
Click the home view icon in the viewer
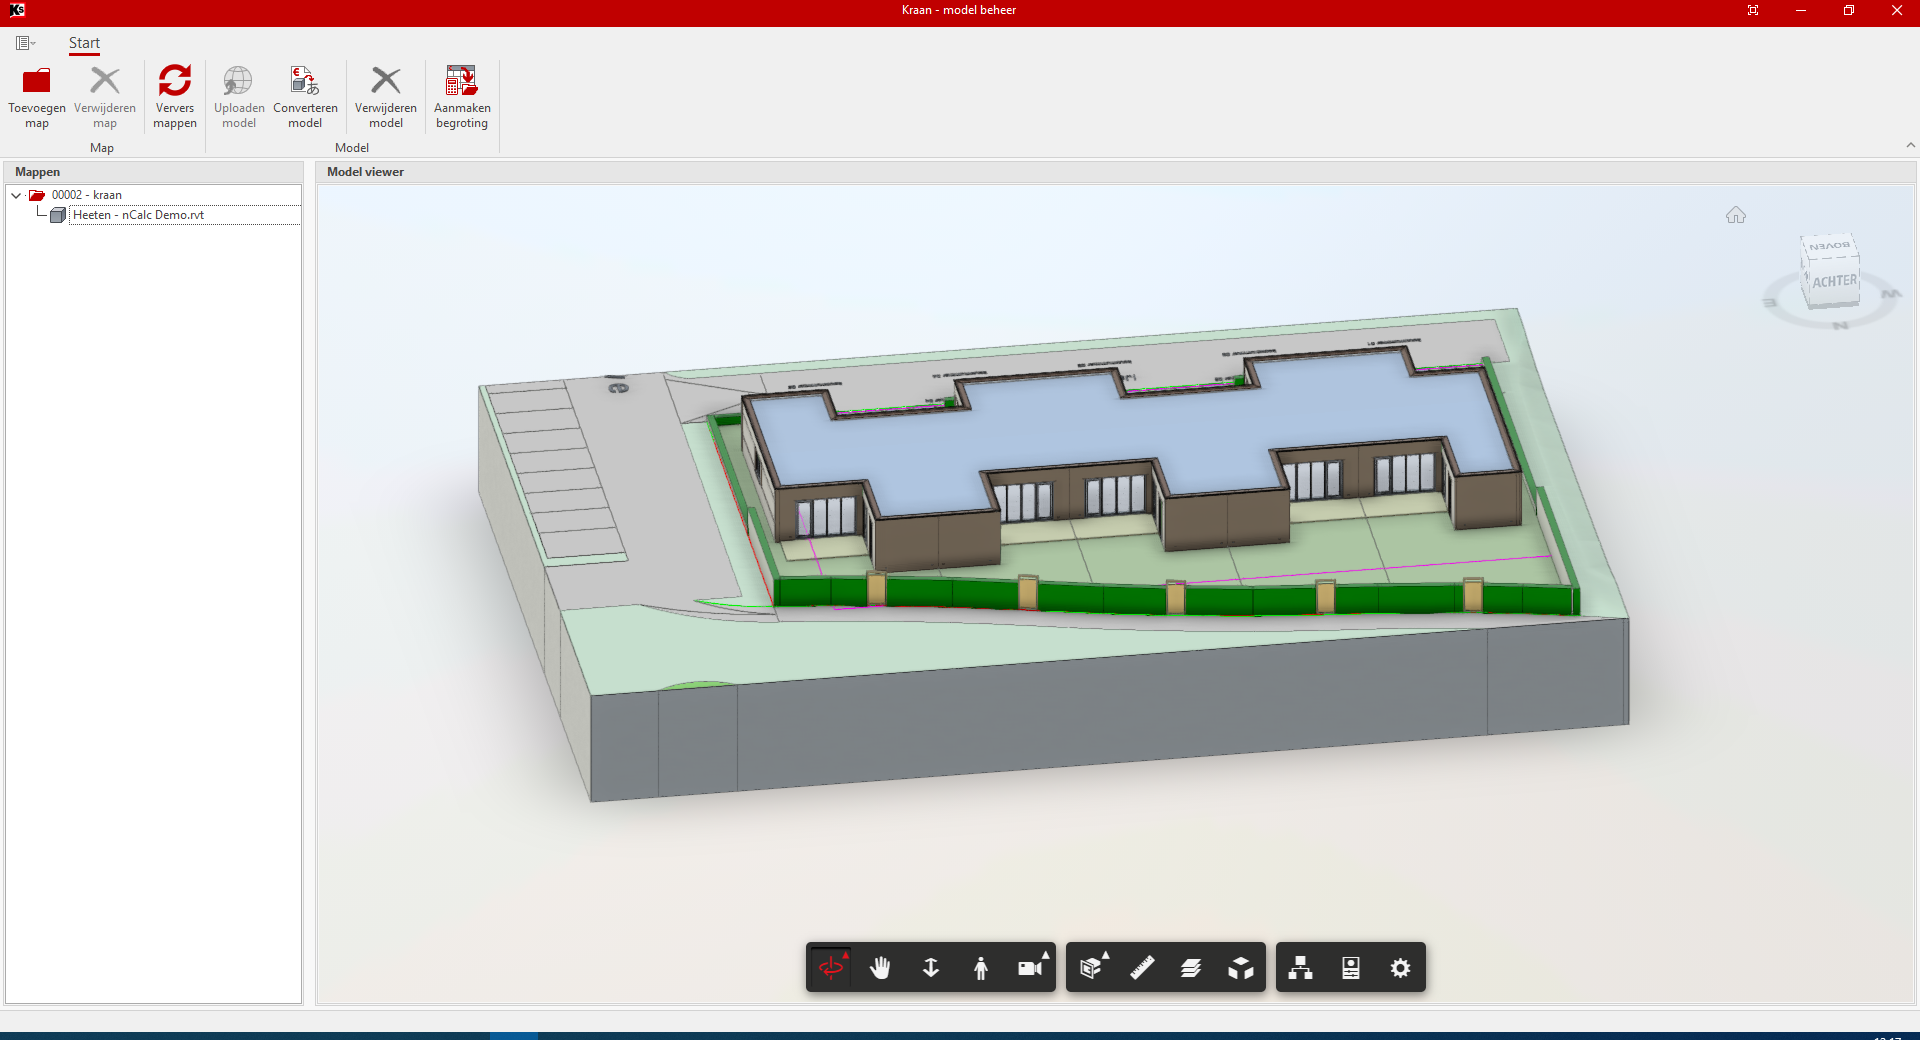click(x=1735, y=214)
